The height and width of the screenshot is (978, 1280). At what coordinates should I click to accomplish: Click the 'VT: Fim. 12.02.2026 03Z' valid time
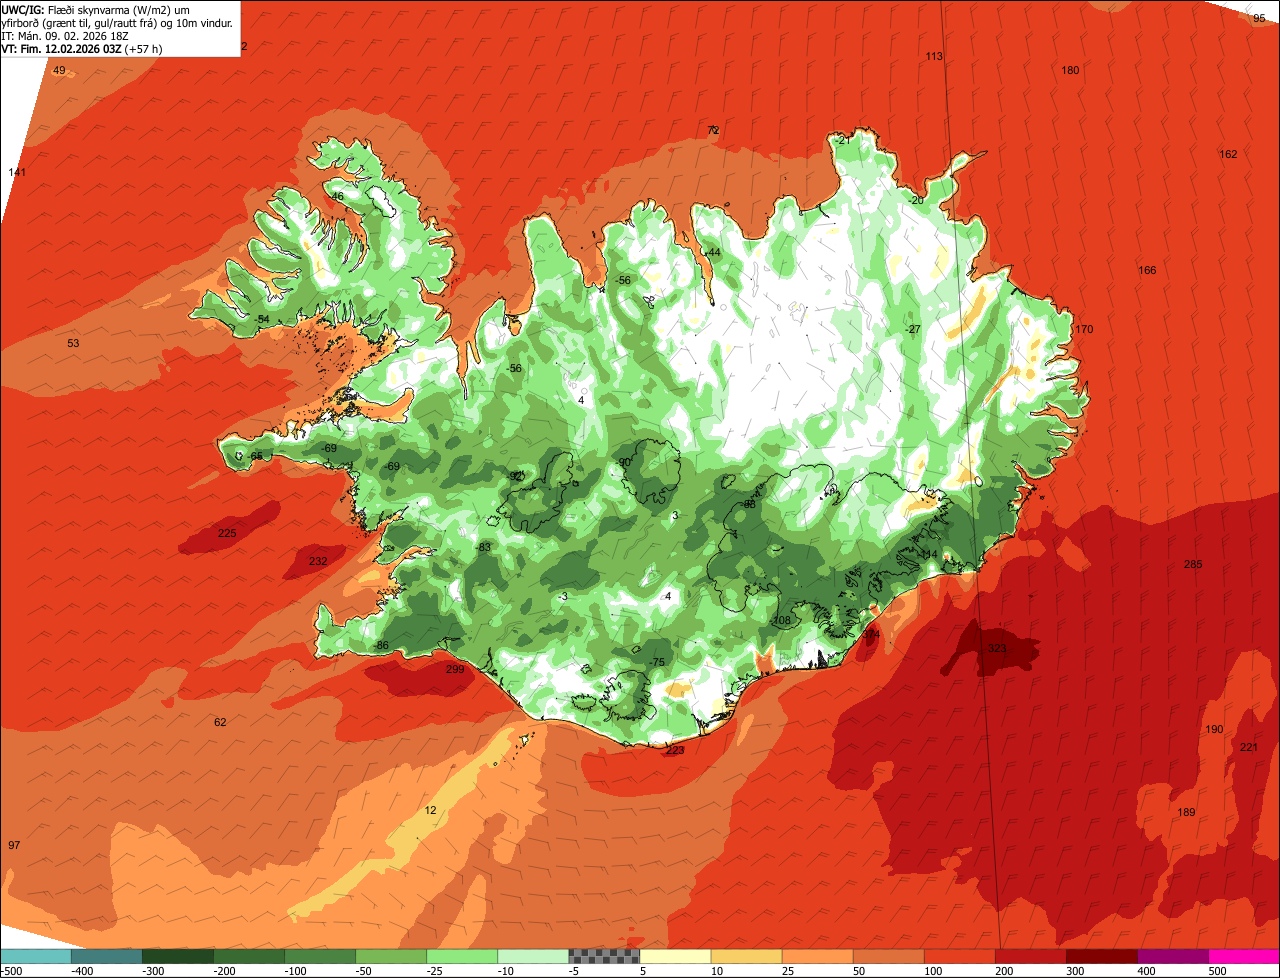[61, 49]
